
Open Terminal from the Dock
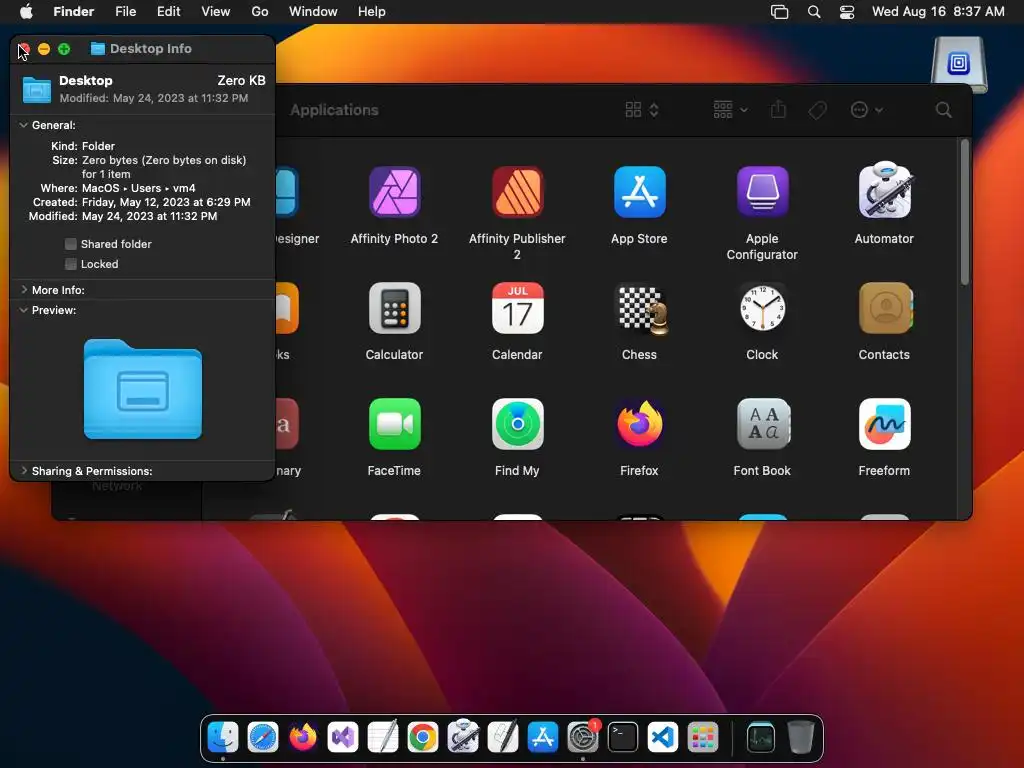[622, 738]
